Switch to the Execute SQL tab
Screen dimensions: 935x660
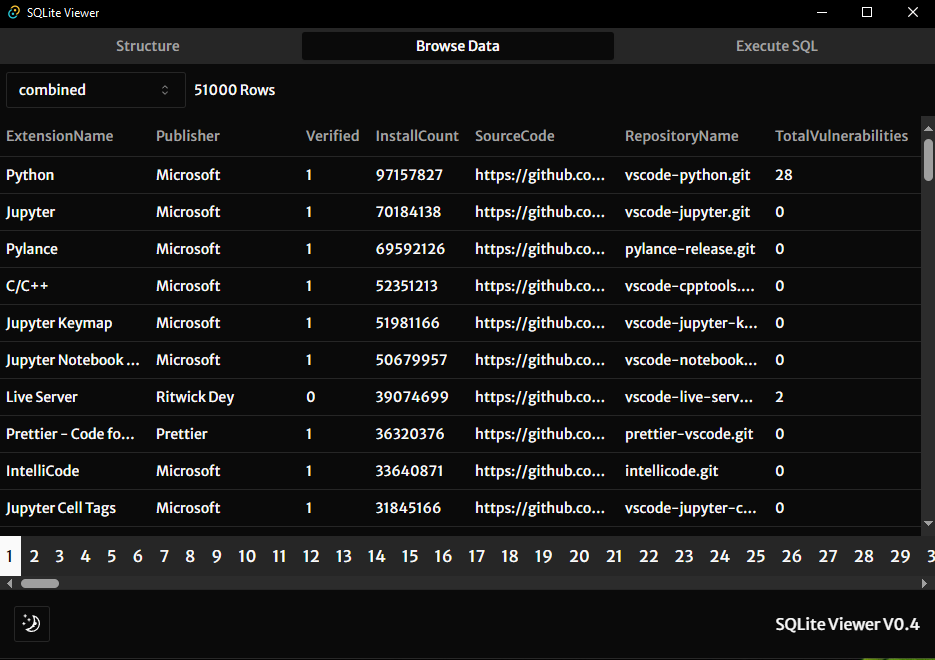[x=776, y=46]
